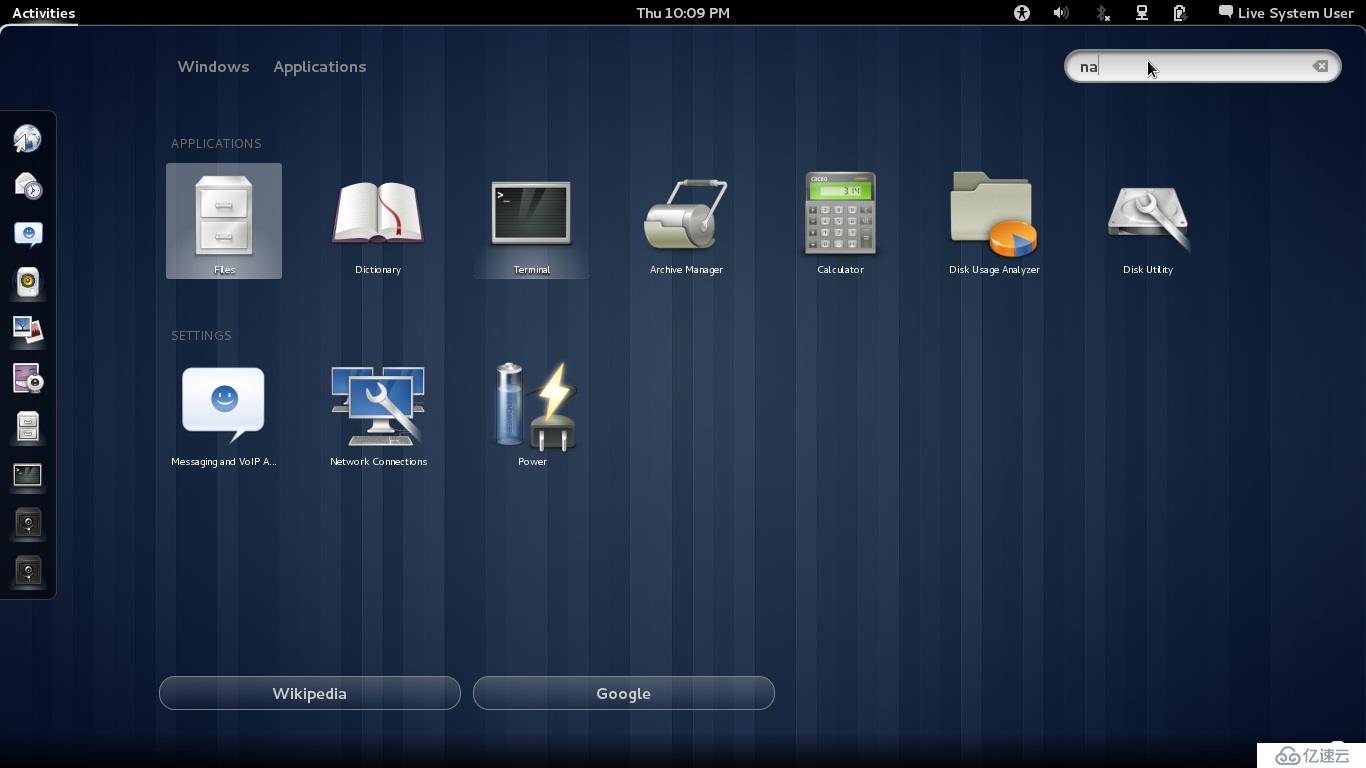Switch to the Windows view
Screen dimensions: 1366x768
pyautogui.click(x=213, y=67)
